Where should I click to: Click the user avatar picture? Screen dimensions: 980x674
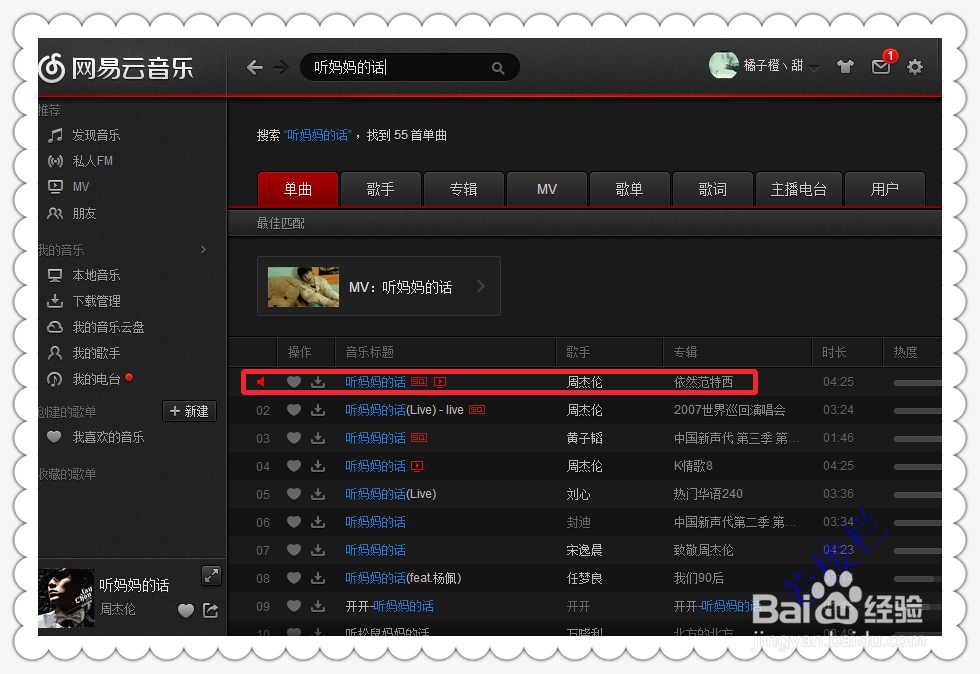click(724, 65)
